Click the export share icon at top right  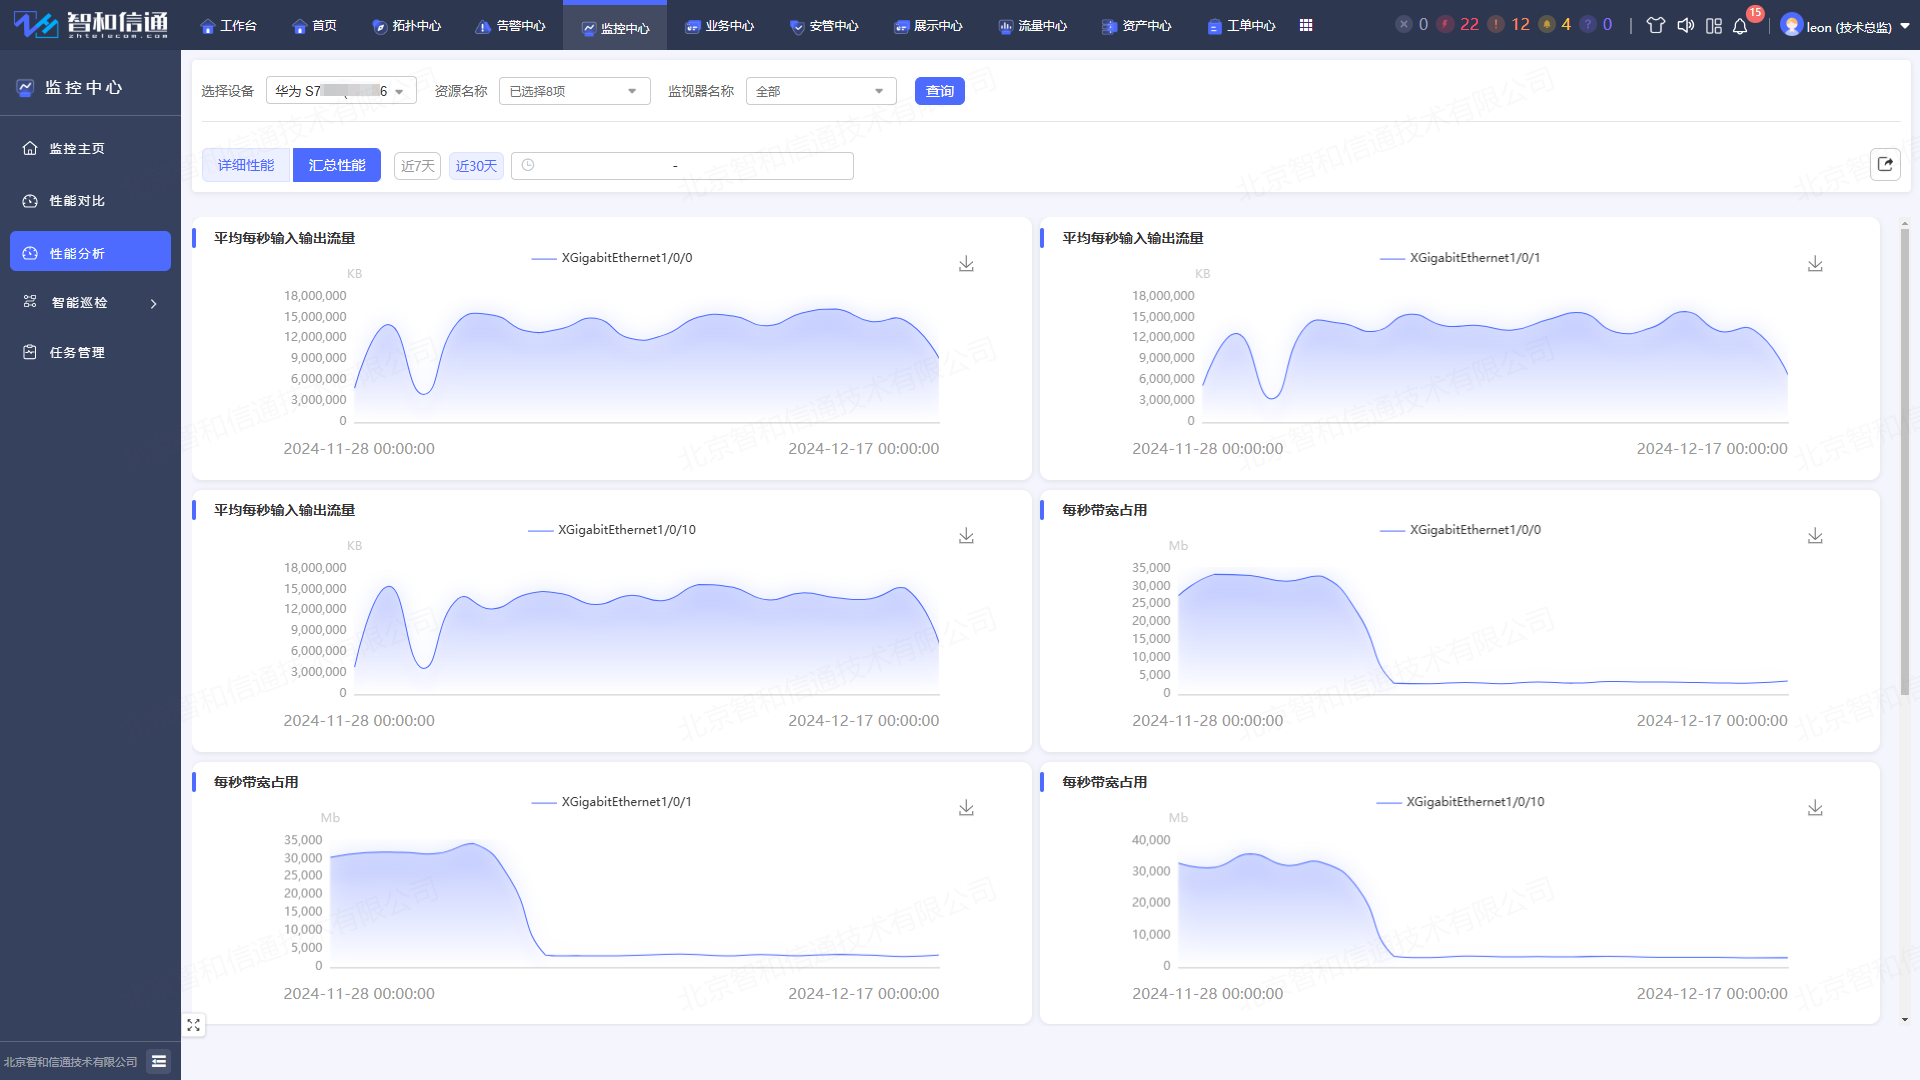1885,164
